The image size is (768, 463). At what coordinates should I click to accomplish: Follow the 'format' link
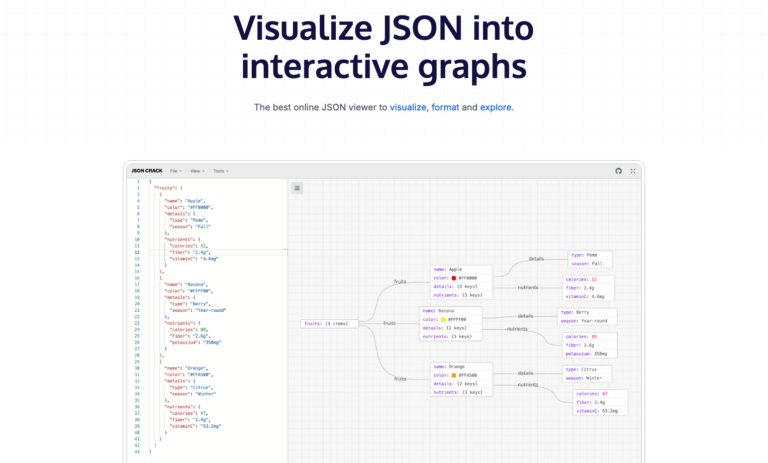445,107
